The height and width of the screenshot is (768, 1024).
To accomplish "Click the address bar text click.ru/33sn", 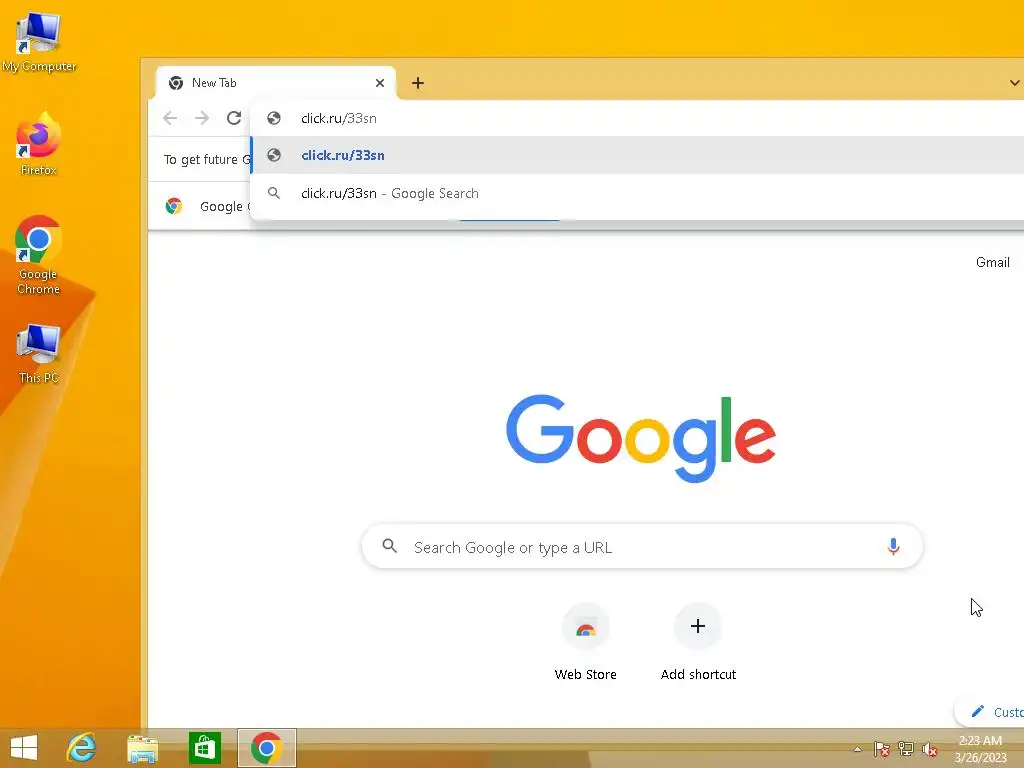I will tap(338, 118).
